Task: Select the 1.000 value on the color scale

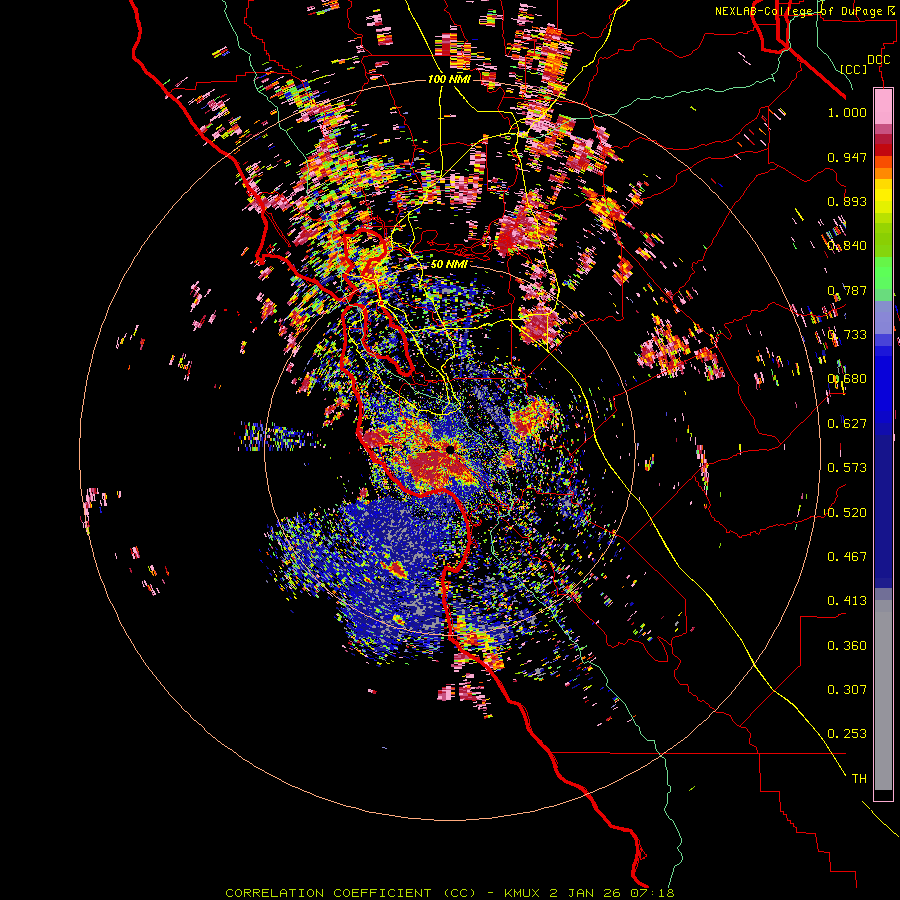Action: [x=847, y=112]
